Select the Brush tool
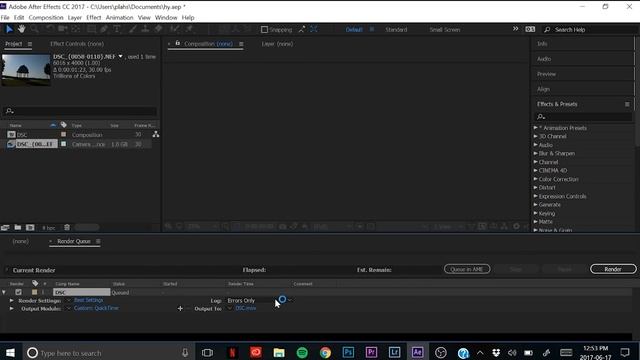640x360 pixels. point(133,29)
